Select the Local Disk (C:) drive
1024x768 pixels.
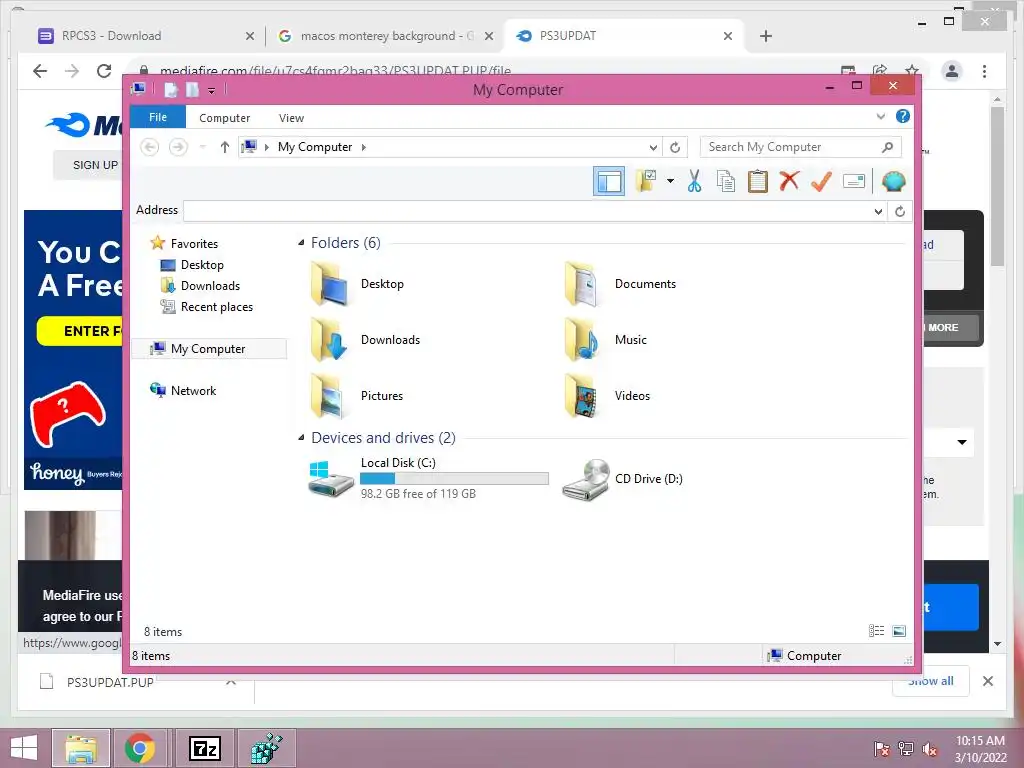(x=428, y=479)
